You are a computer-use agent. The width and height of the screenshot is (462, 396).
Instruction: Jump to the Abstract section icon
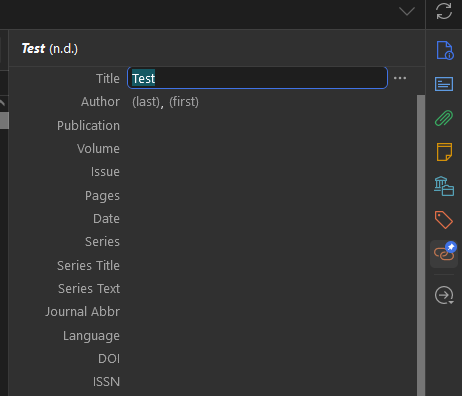coord(444,84)
